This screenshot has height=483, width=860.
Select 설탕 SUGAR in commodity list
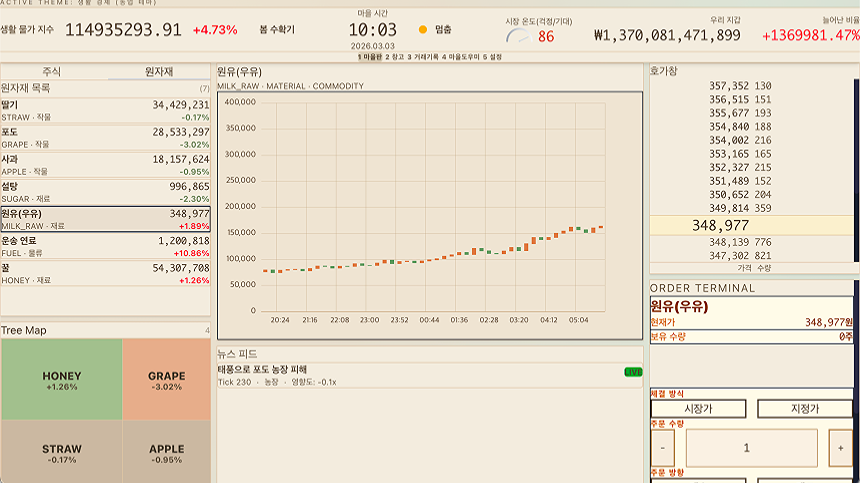pos(105,192)
